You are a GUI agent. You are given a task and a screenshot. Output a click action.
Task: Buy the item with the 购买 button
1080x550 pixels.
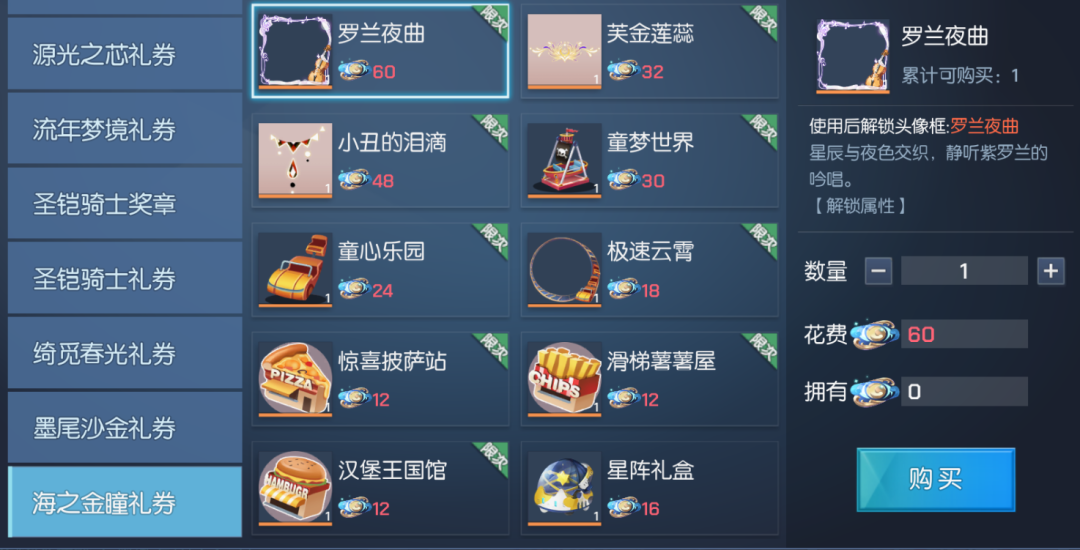[935, 479]
